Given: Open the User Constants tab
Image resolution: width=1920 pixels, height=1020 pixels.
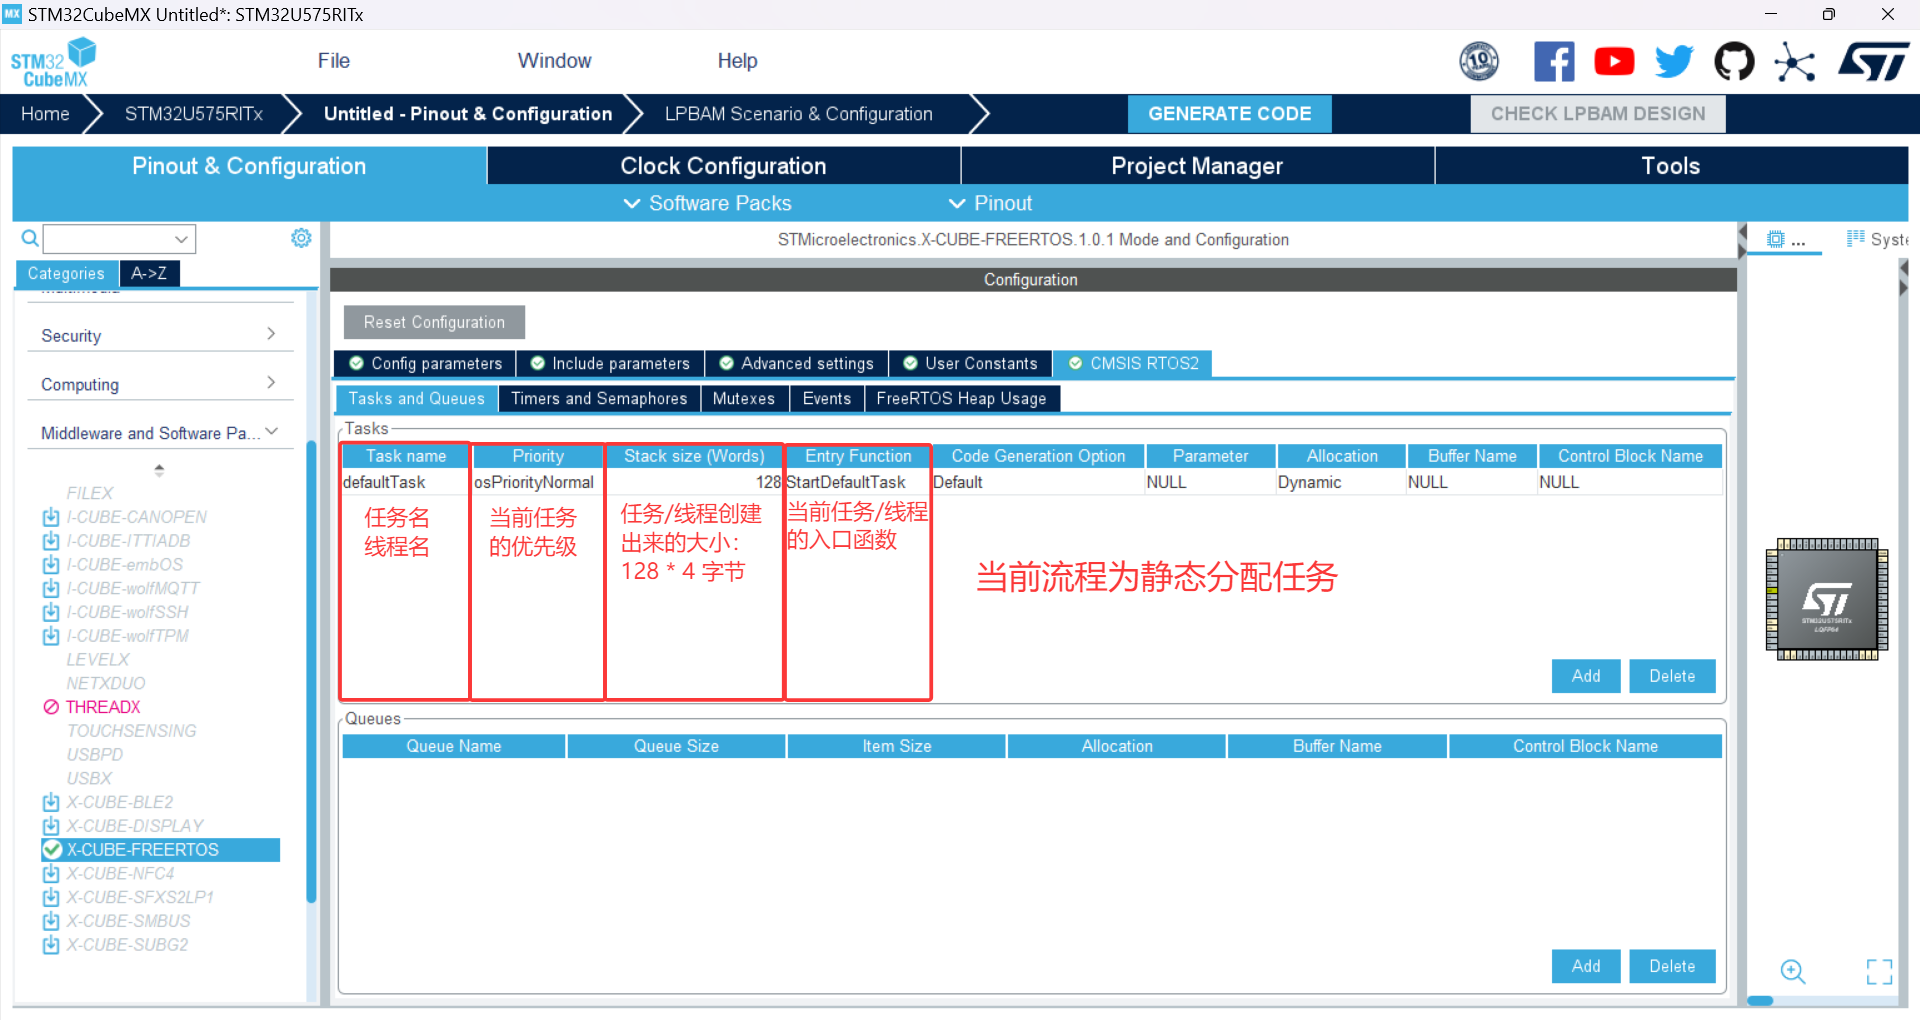Looking at the screenshot, I should point(970,363).
